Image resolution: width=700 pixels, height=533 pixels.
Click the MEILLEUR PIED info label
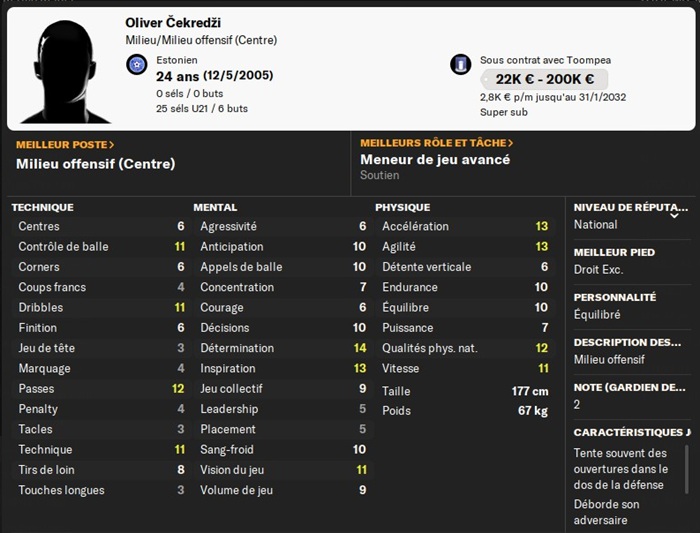(614, 252)
